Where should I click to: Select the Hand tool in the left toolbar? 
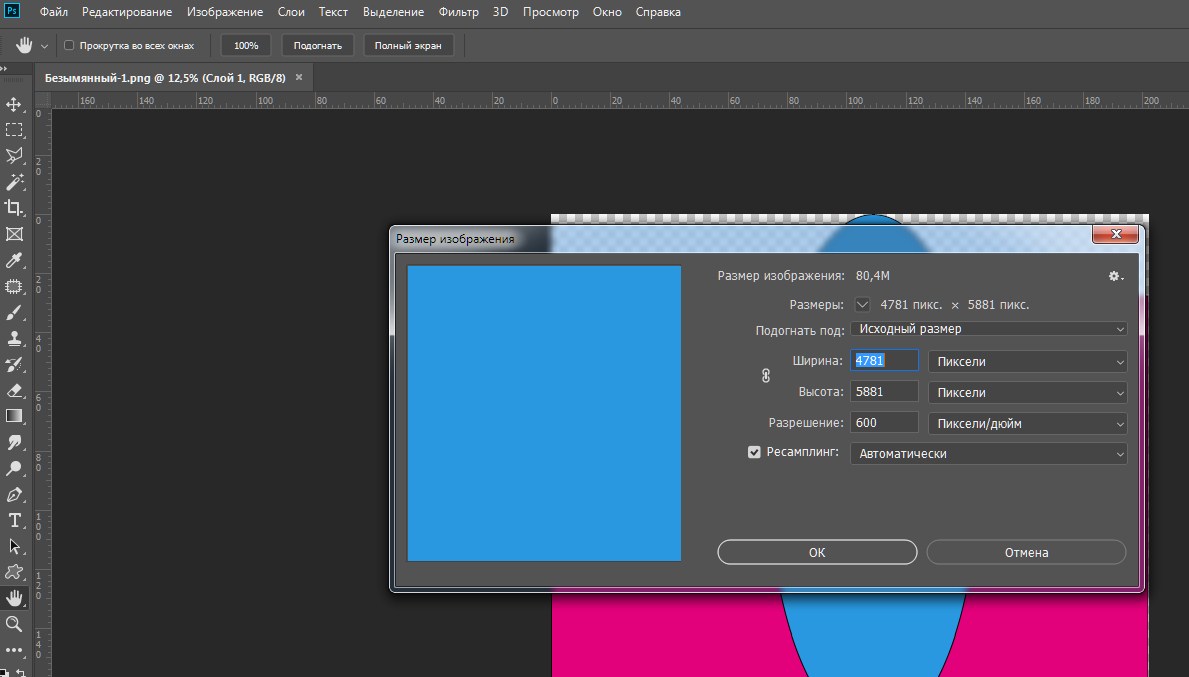click(x=14, y=598)
